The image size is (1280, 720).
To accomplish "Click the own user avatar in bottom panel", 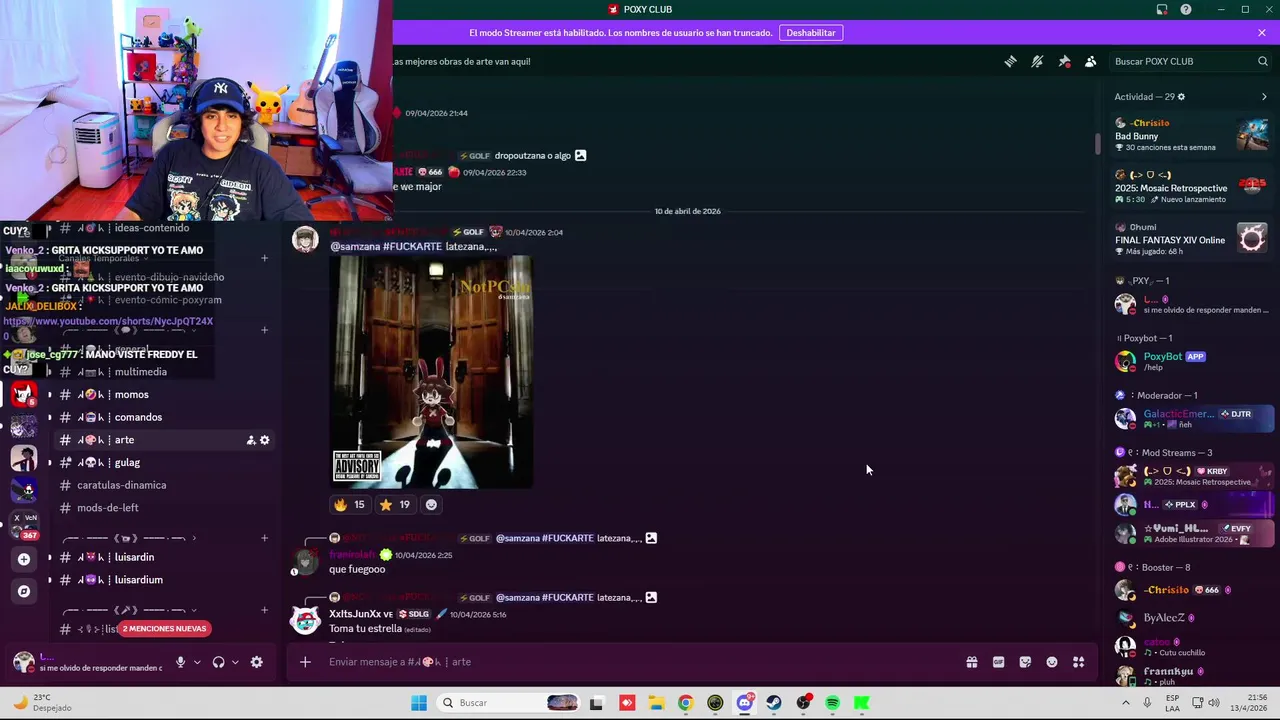I will (23, 662).
